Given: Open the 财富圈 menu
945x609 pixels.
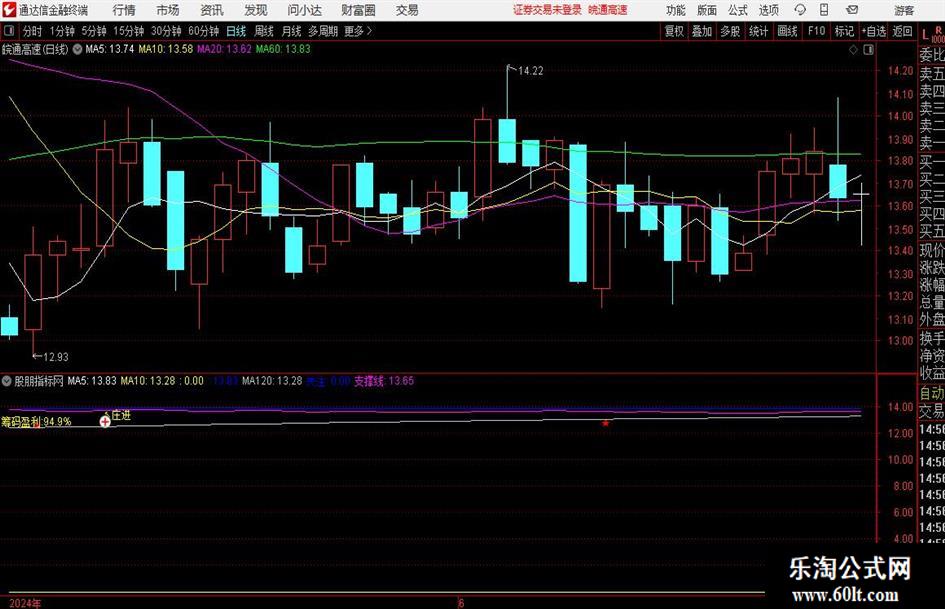Looking at the screenshot, I should point(358,10).
